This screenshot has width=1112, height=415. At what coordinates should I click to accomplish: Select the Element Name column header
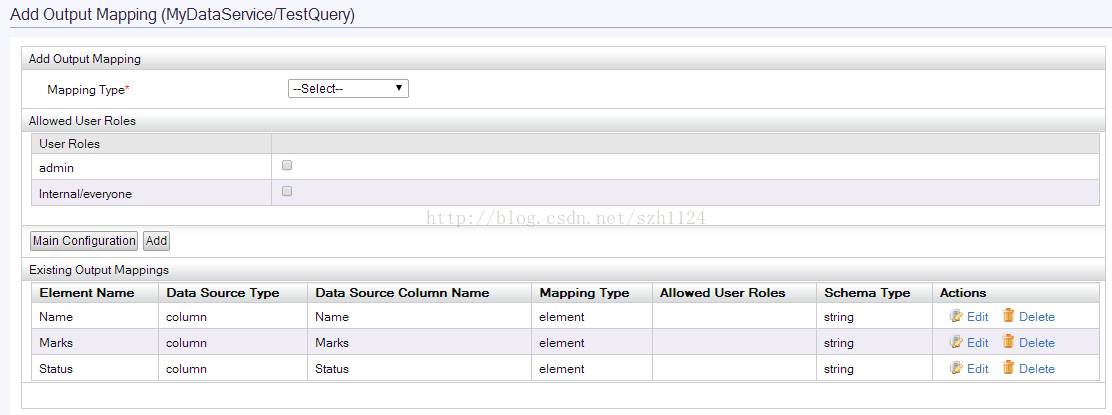click(x=84, y=293)
